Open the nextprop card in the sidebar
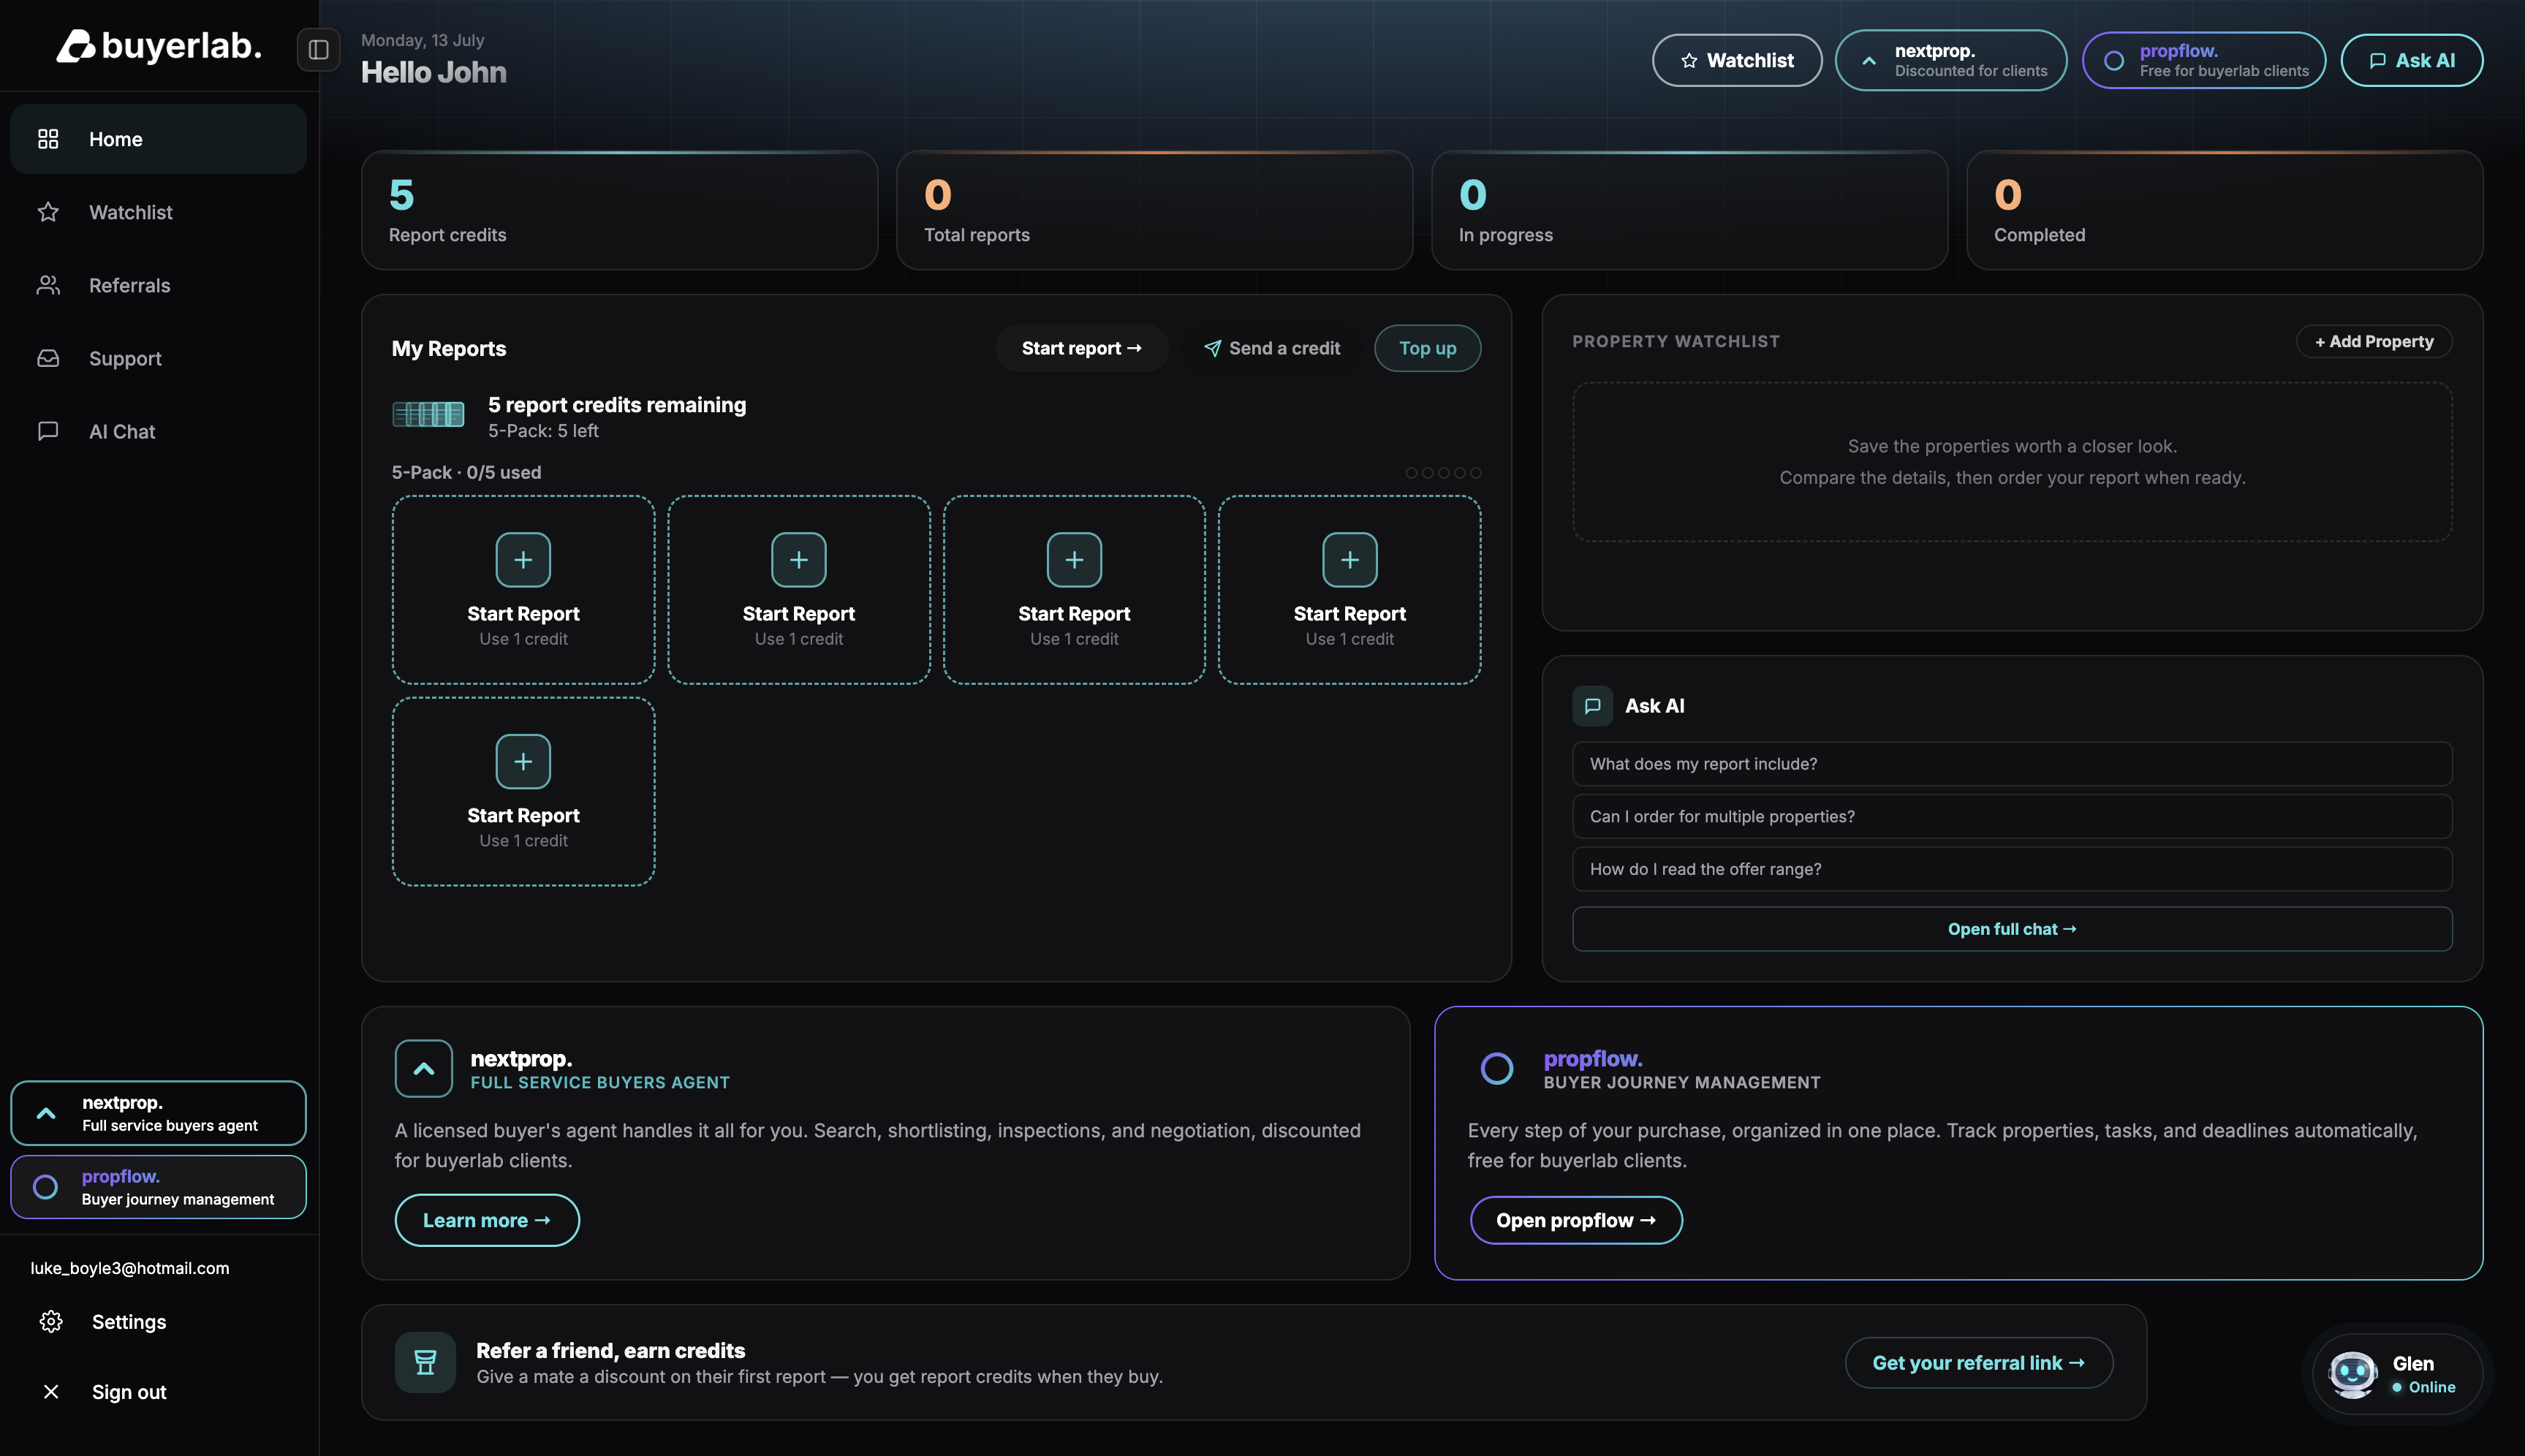 click(159, 1113)
